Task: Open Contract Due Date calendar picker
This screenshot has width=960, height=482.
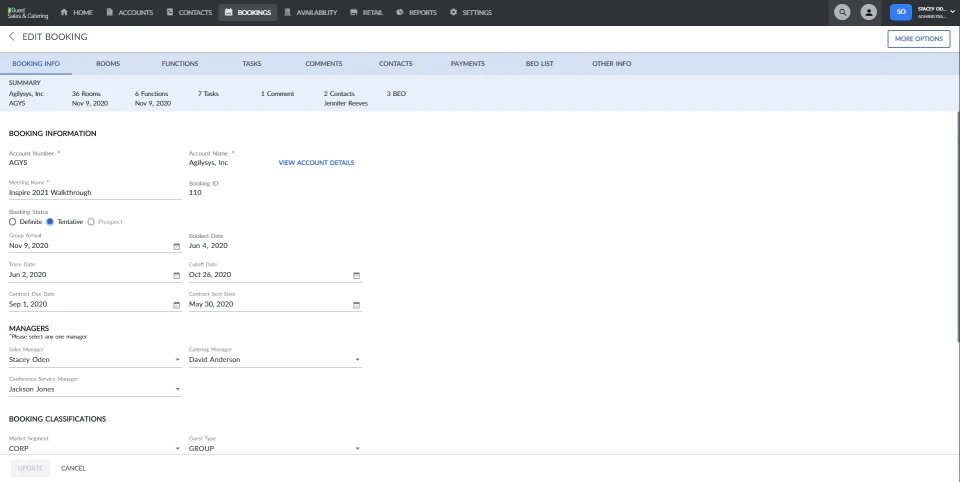Action: (176, 305)
